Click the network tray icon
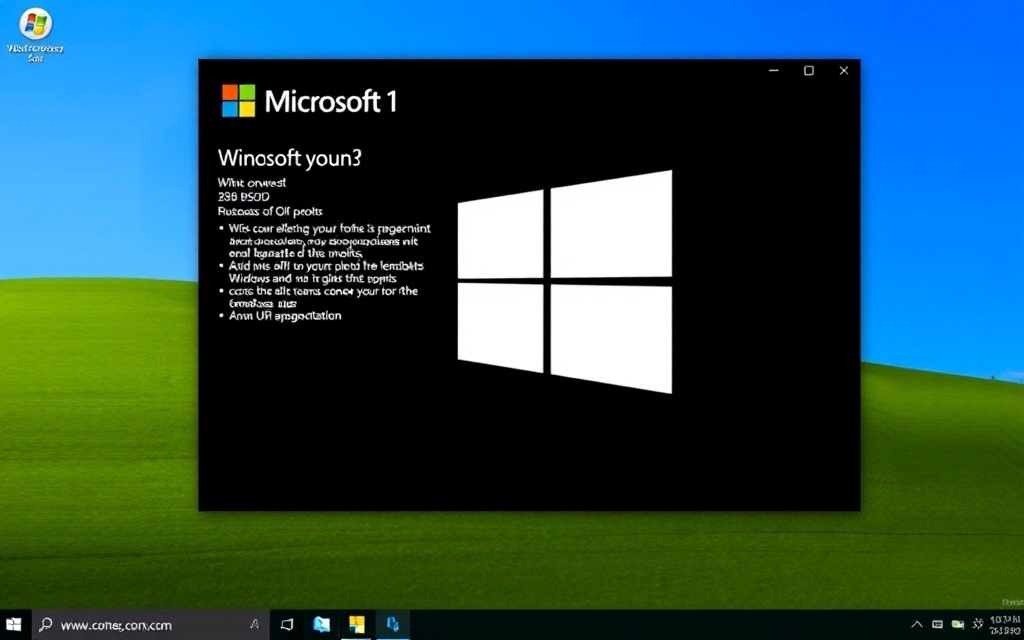1024x640 pixels. (x=978, y=624)
